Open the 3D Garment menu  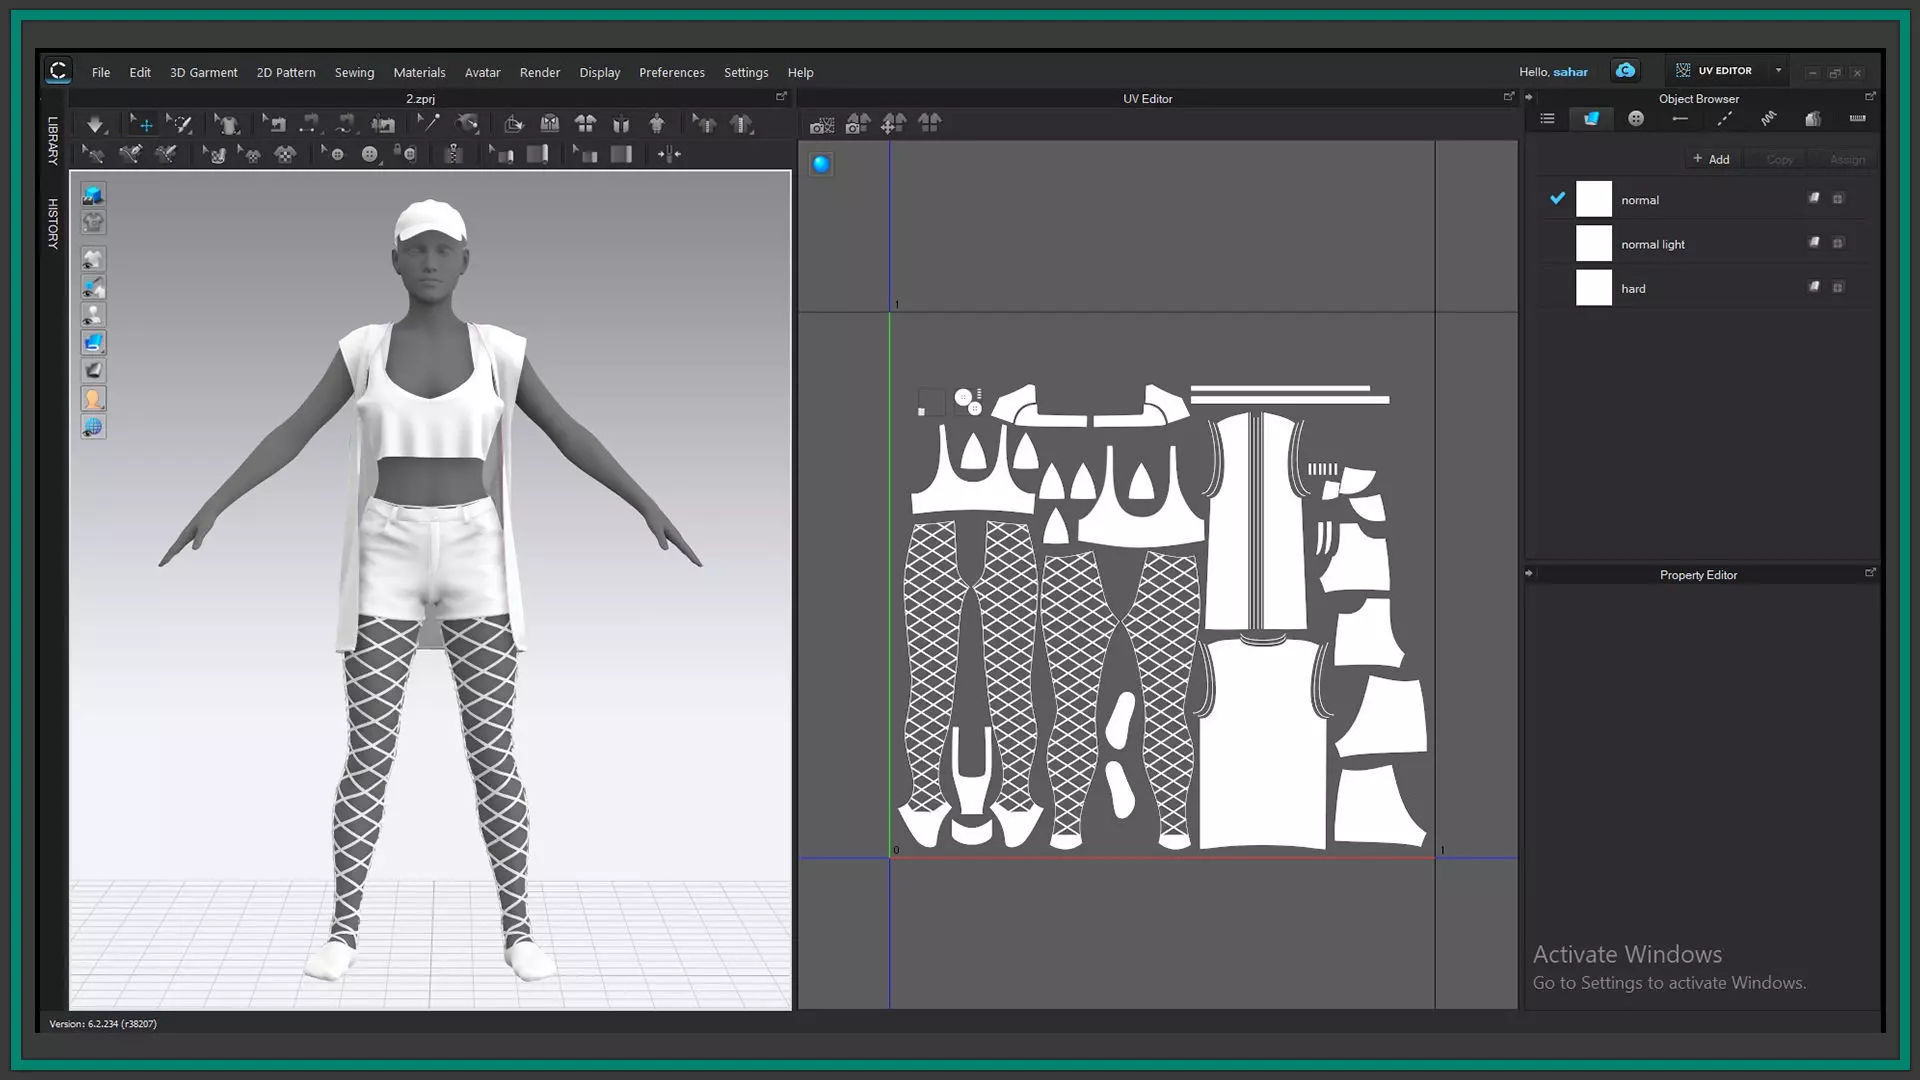[204, 72]
